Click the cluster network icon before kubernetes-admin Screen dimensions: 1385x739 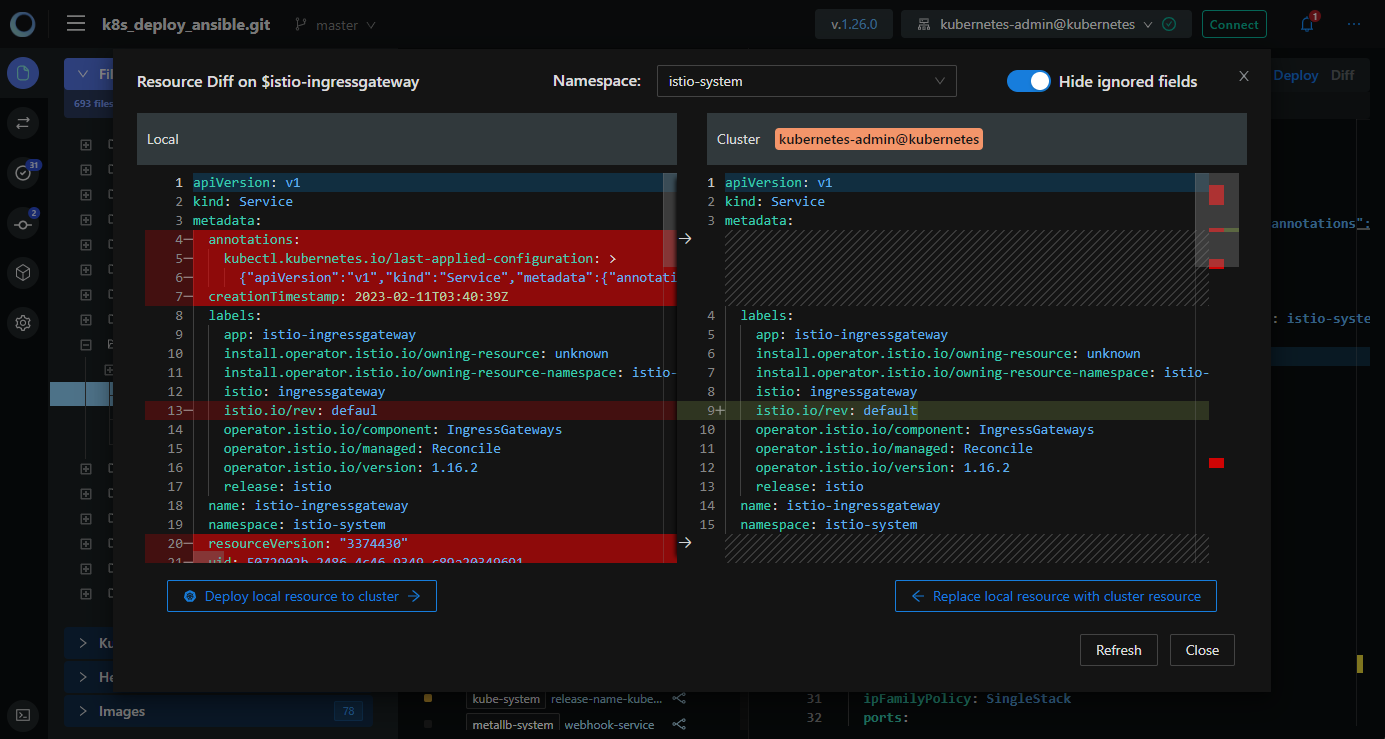(x=924, y=25)
